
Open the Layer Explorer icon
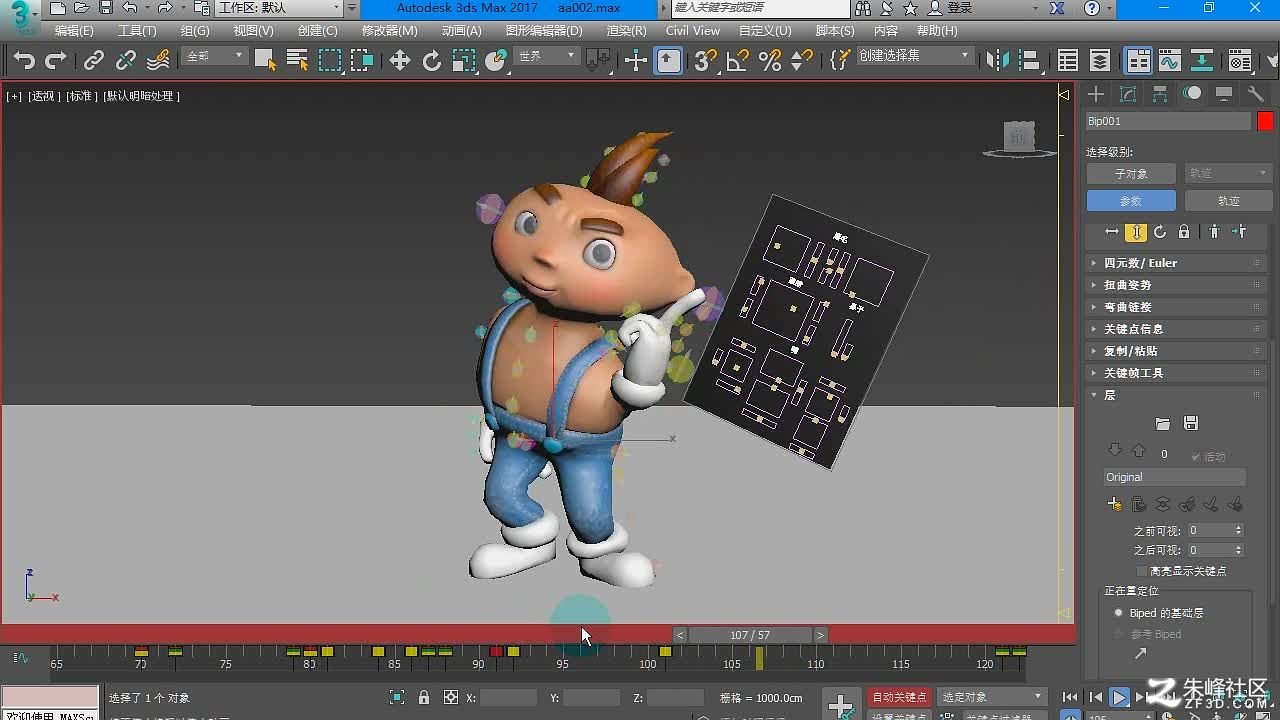pyautogui.click(x=1100, y=61)
